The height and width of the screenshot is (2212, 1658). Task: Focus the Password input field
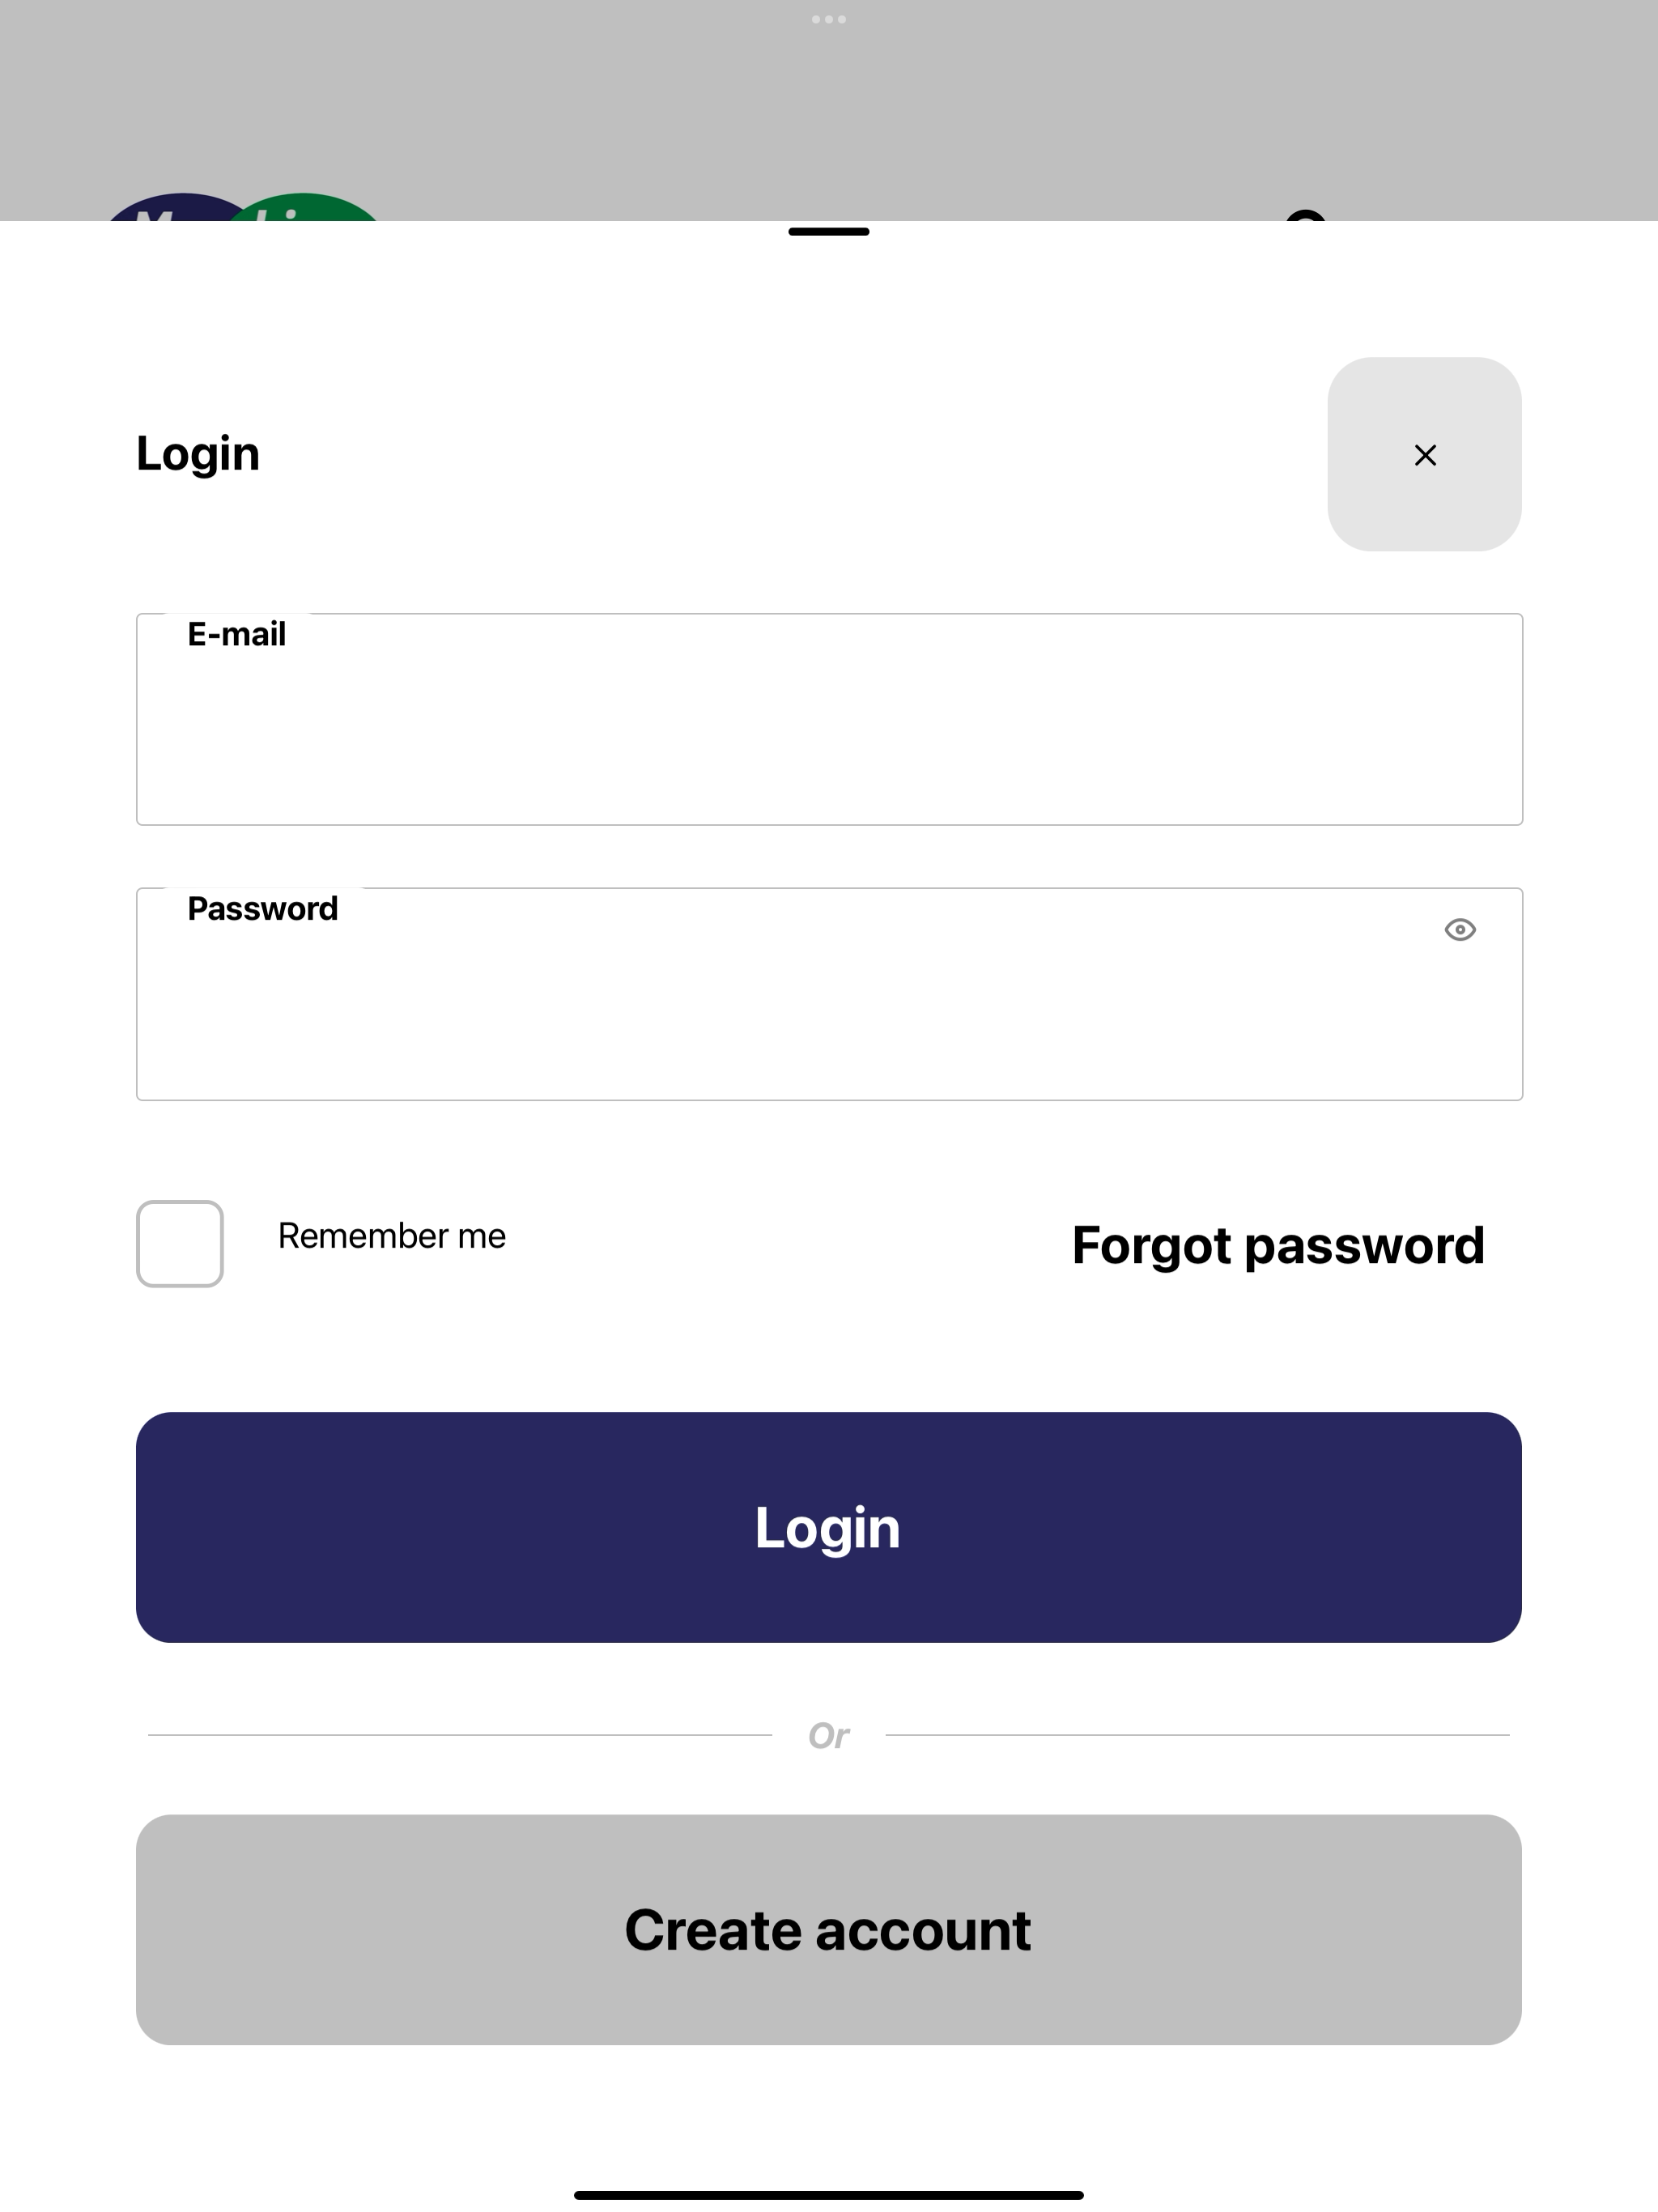(x=829, y=994)
